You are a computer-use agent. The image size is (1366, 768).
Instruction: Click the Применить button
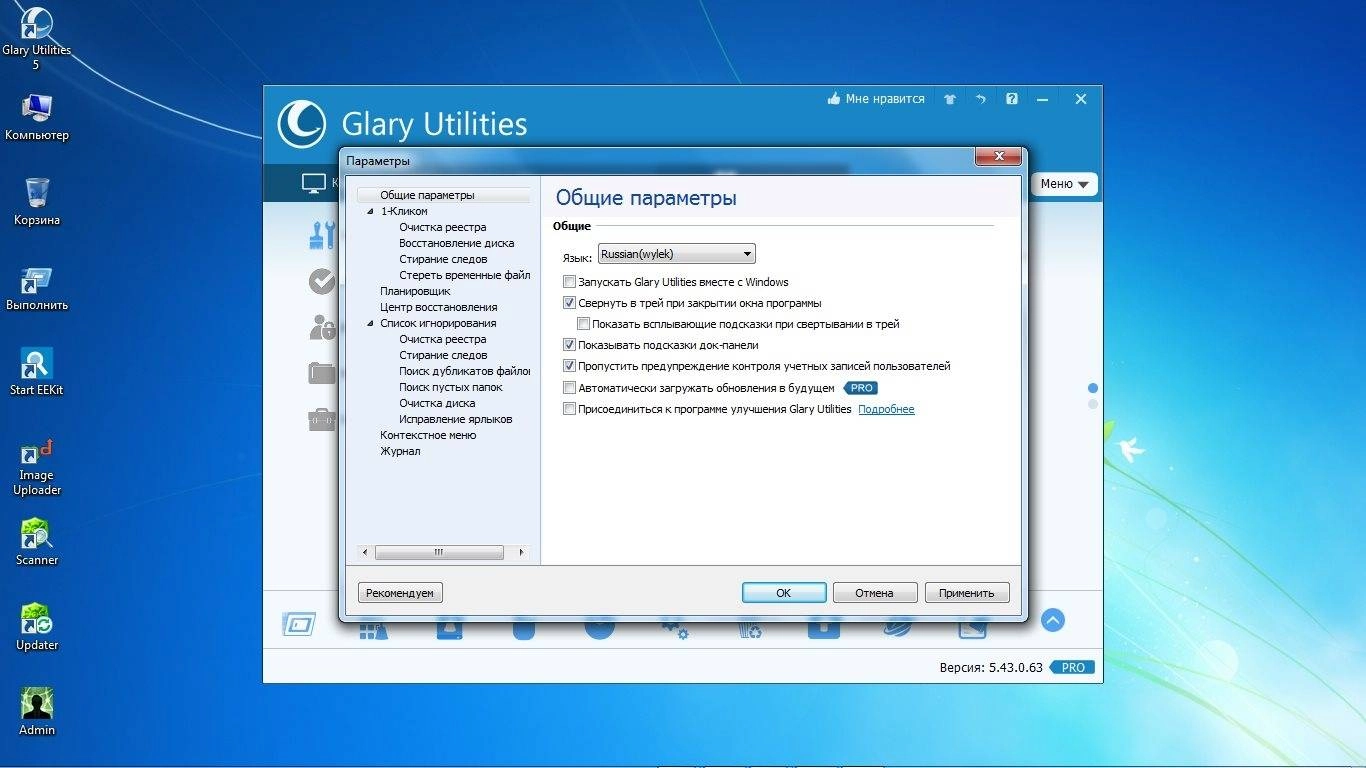(x=967, y=593)
